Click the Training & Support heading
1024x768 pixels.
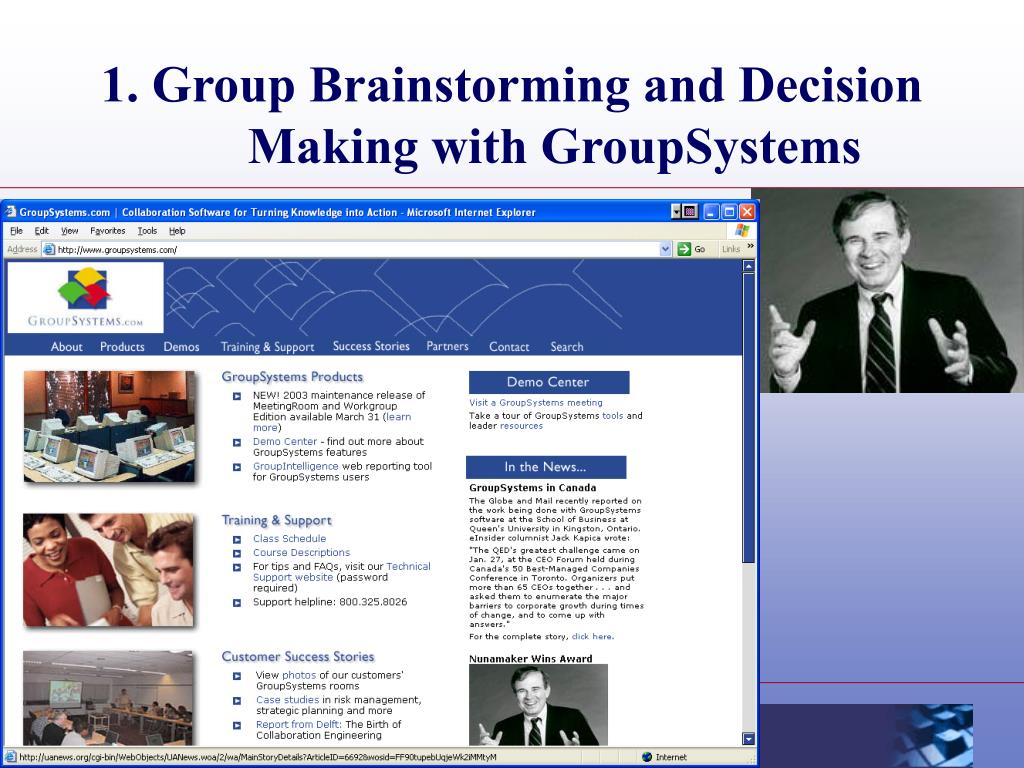(x=276, y=520)
